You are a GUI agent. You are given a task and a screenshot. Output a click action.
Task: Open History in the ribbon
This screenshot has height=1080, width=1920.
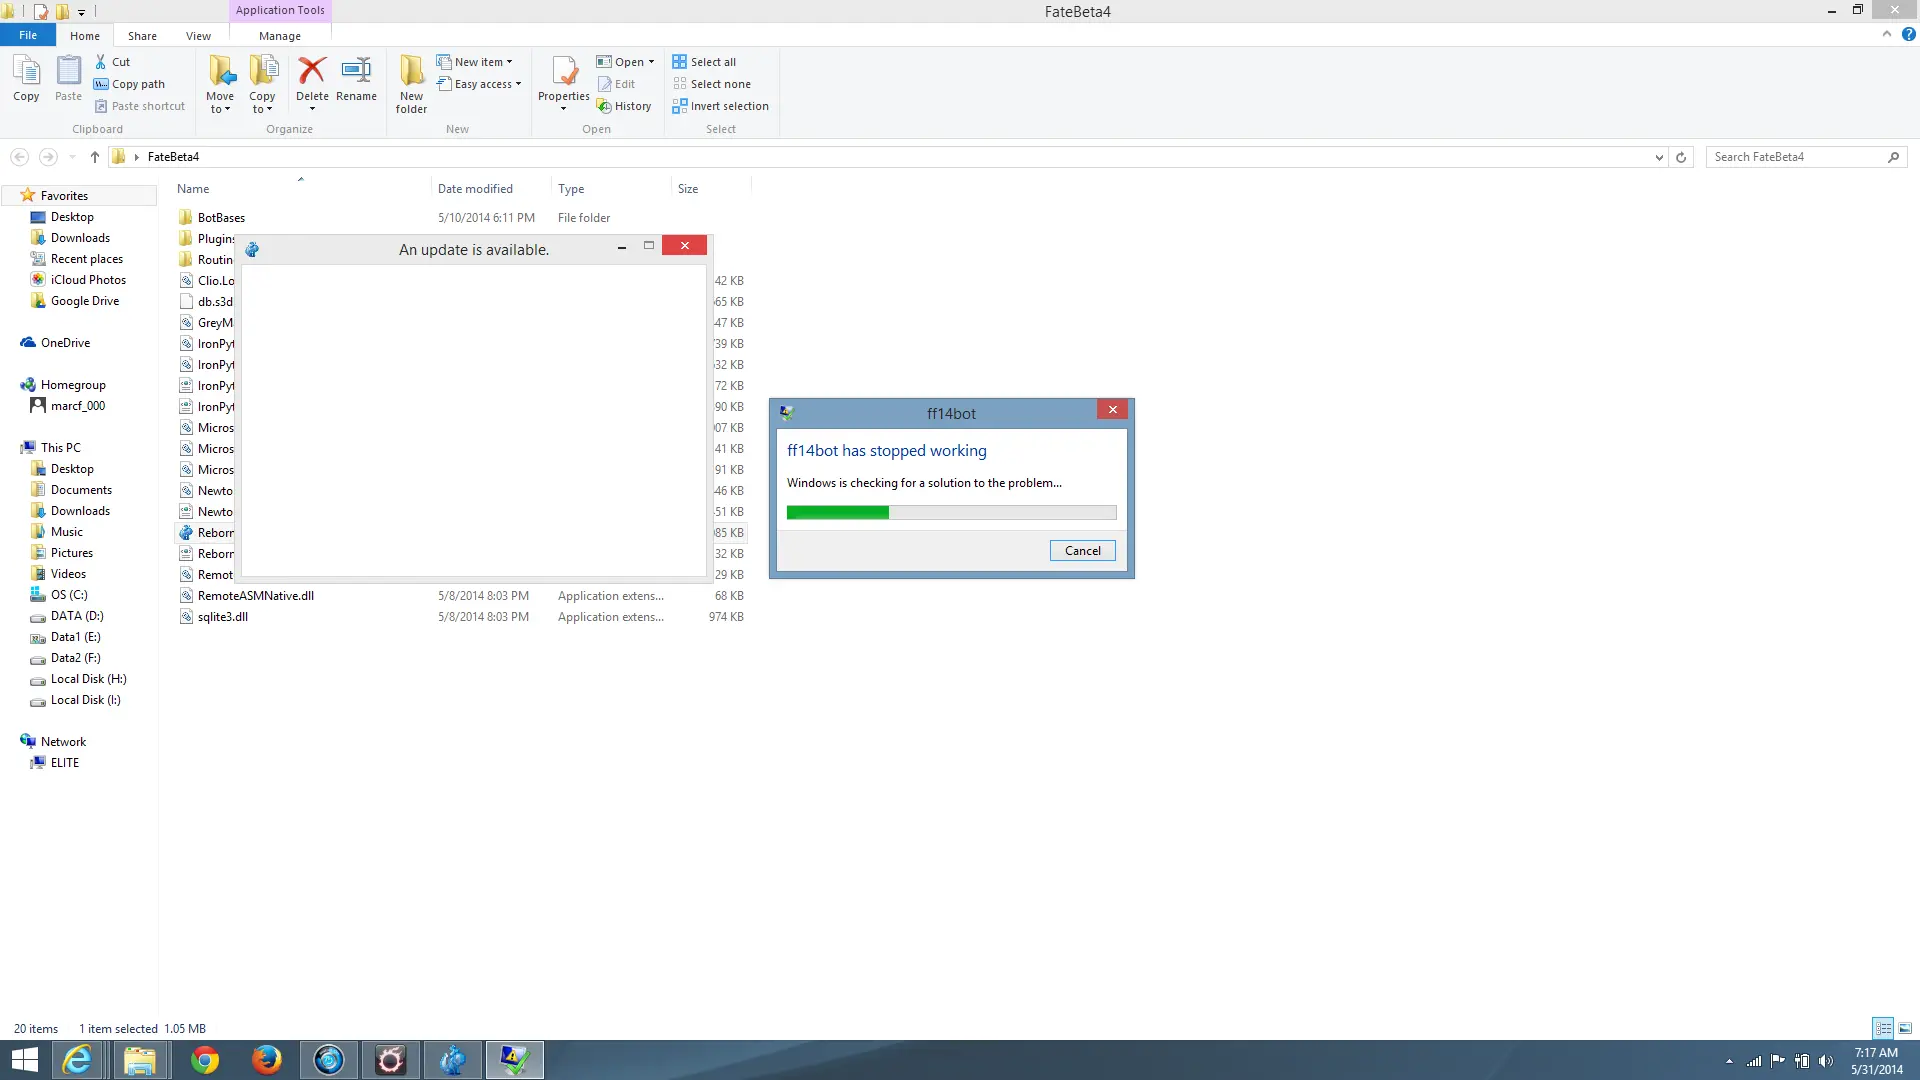pyautogui.click(x=624, y=106)
